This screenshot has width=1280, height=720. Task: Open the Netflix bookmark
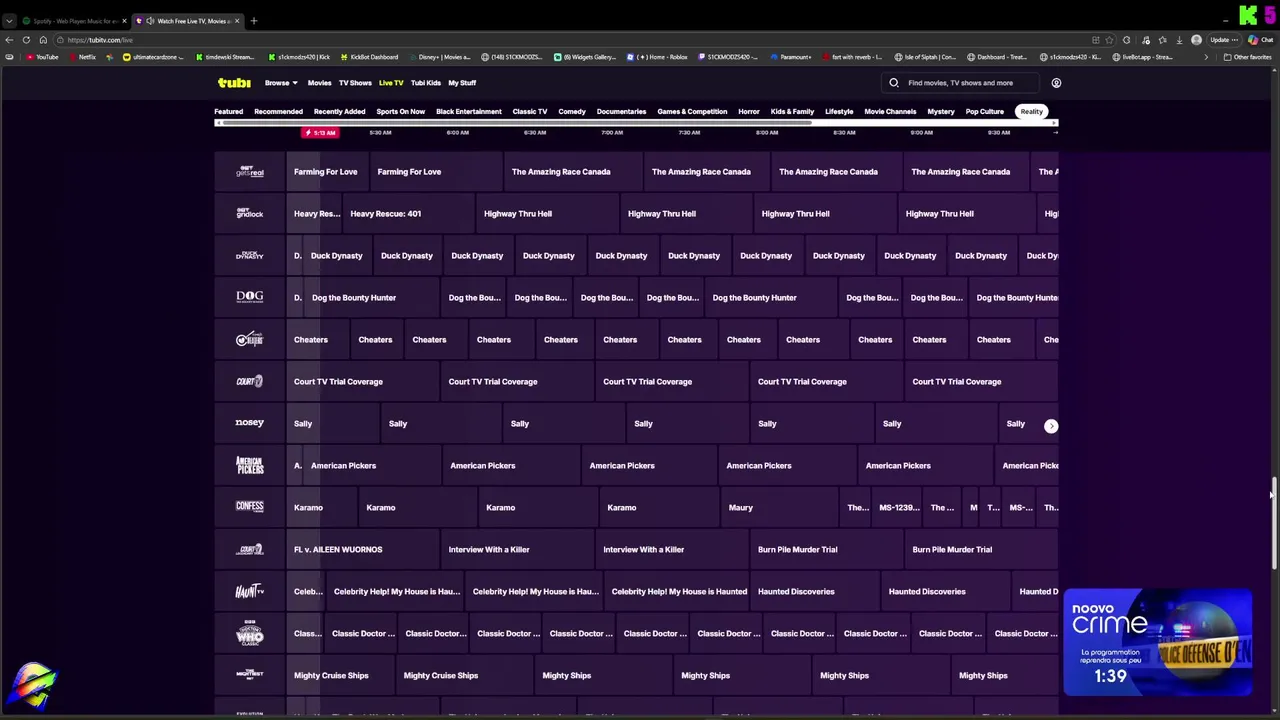tap(83, 57)
